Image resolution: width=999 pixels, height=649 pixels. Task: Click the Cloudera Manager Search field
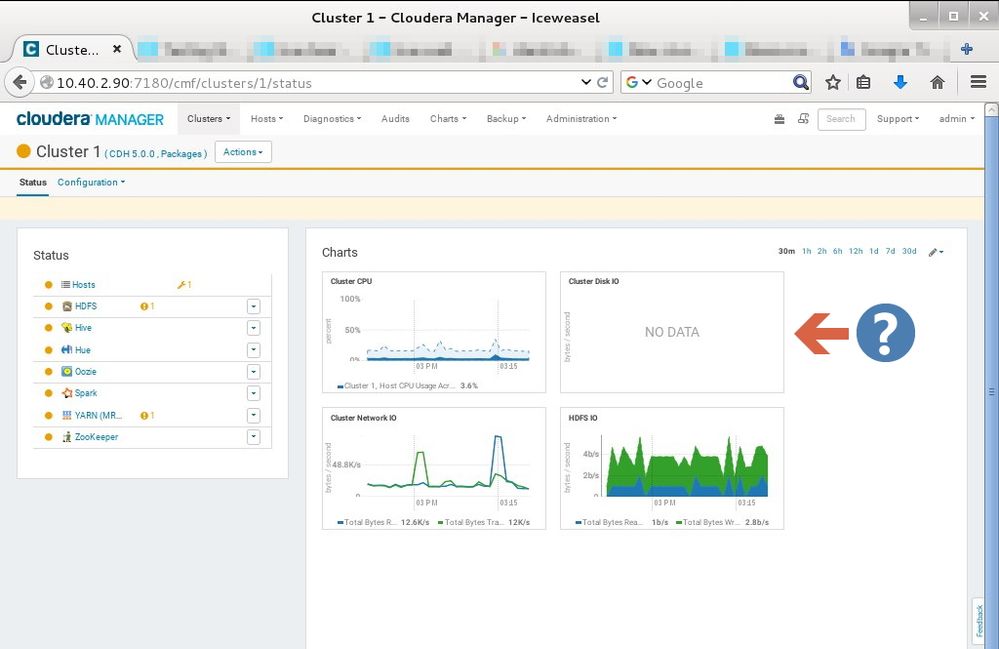tap(841, 119)
